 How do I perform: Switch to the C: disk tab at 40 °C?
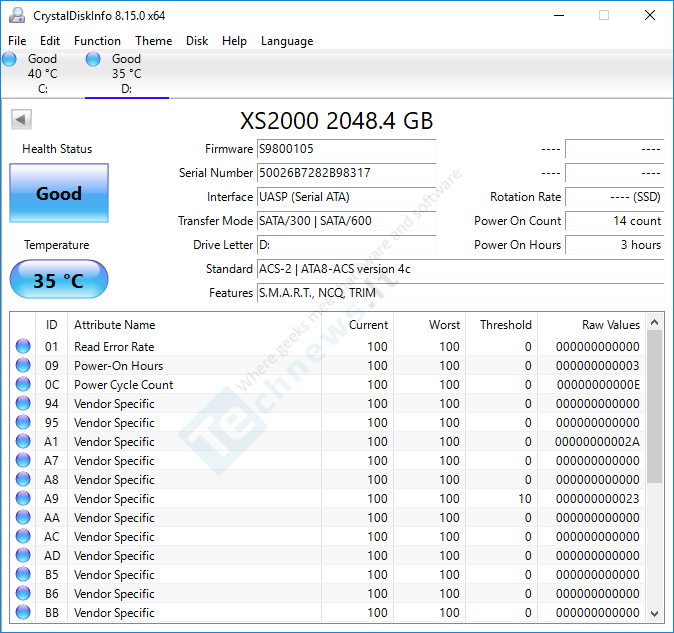coord(43,73)
